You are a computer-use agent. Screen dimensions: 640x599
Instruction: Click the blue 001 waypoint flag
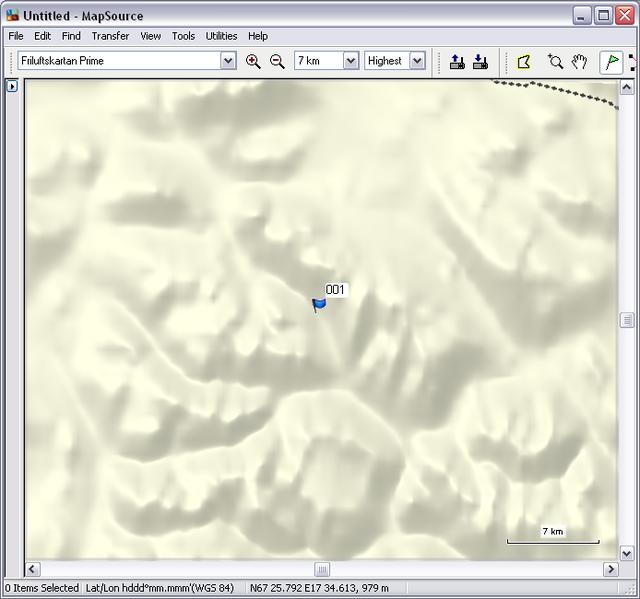tap(319, 304)
